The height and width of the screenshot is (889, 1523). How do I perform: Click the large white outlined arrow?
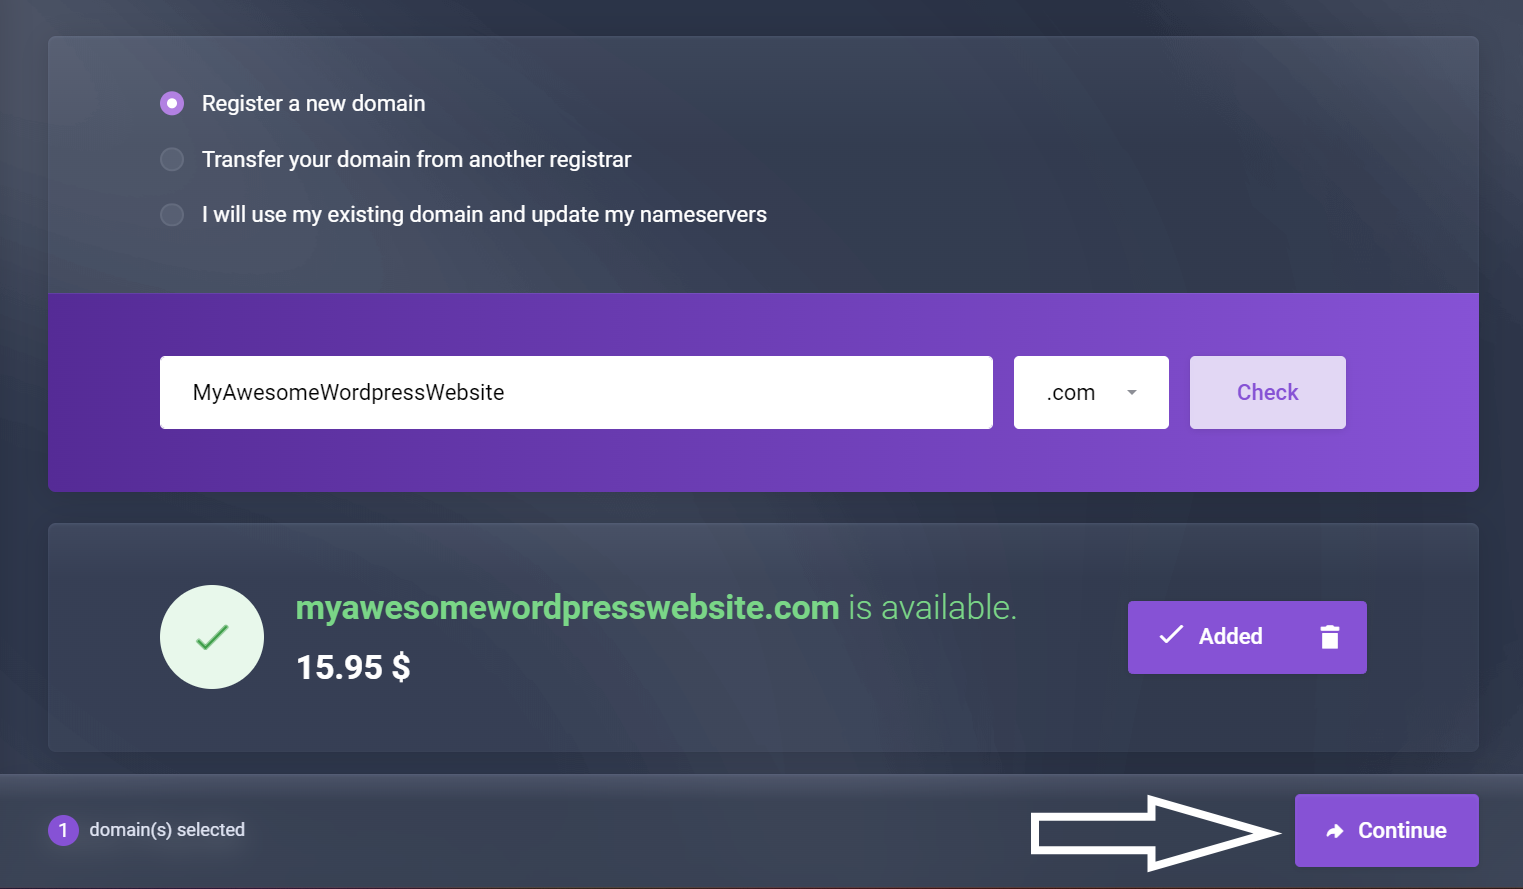1152,832
